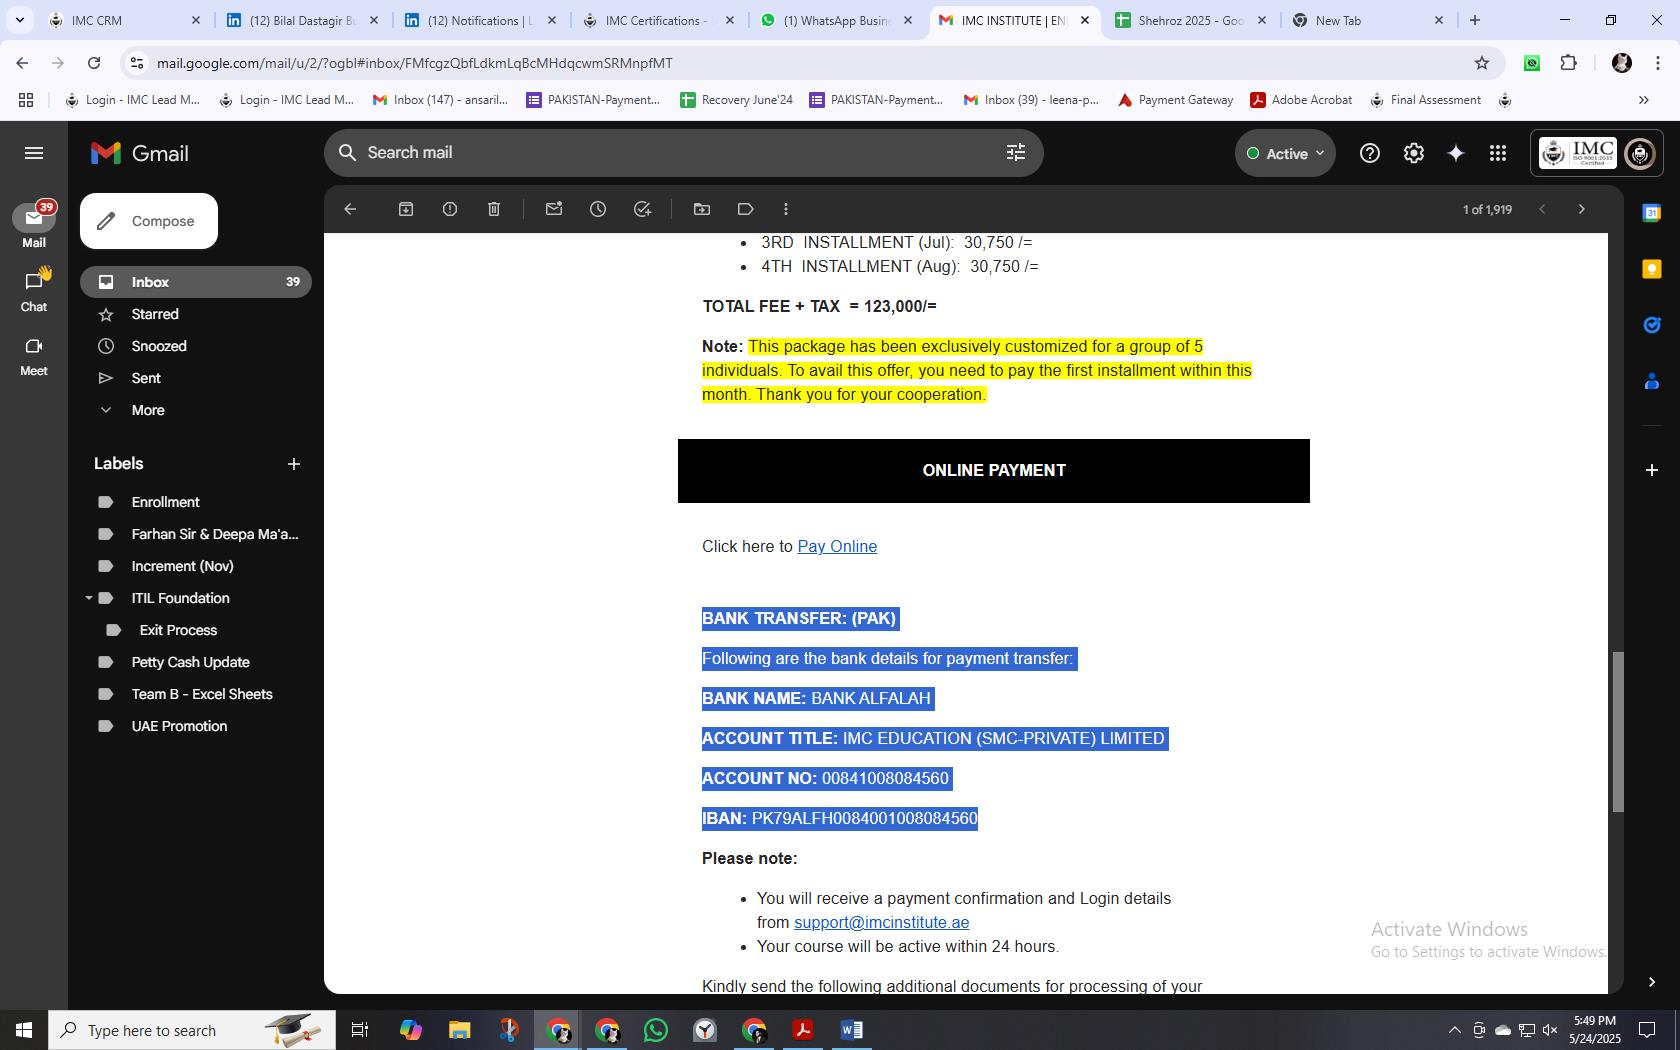1680x1050 pixels.
Task: Bookmark this page star icon
Action: [x=1482, y=63]
